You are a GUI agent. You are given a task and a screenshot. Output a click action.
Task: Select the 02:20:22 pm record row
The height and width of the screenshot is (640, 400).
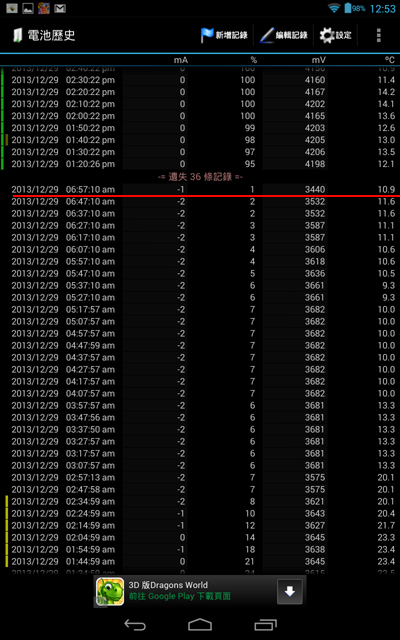(x=200, y=92)
